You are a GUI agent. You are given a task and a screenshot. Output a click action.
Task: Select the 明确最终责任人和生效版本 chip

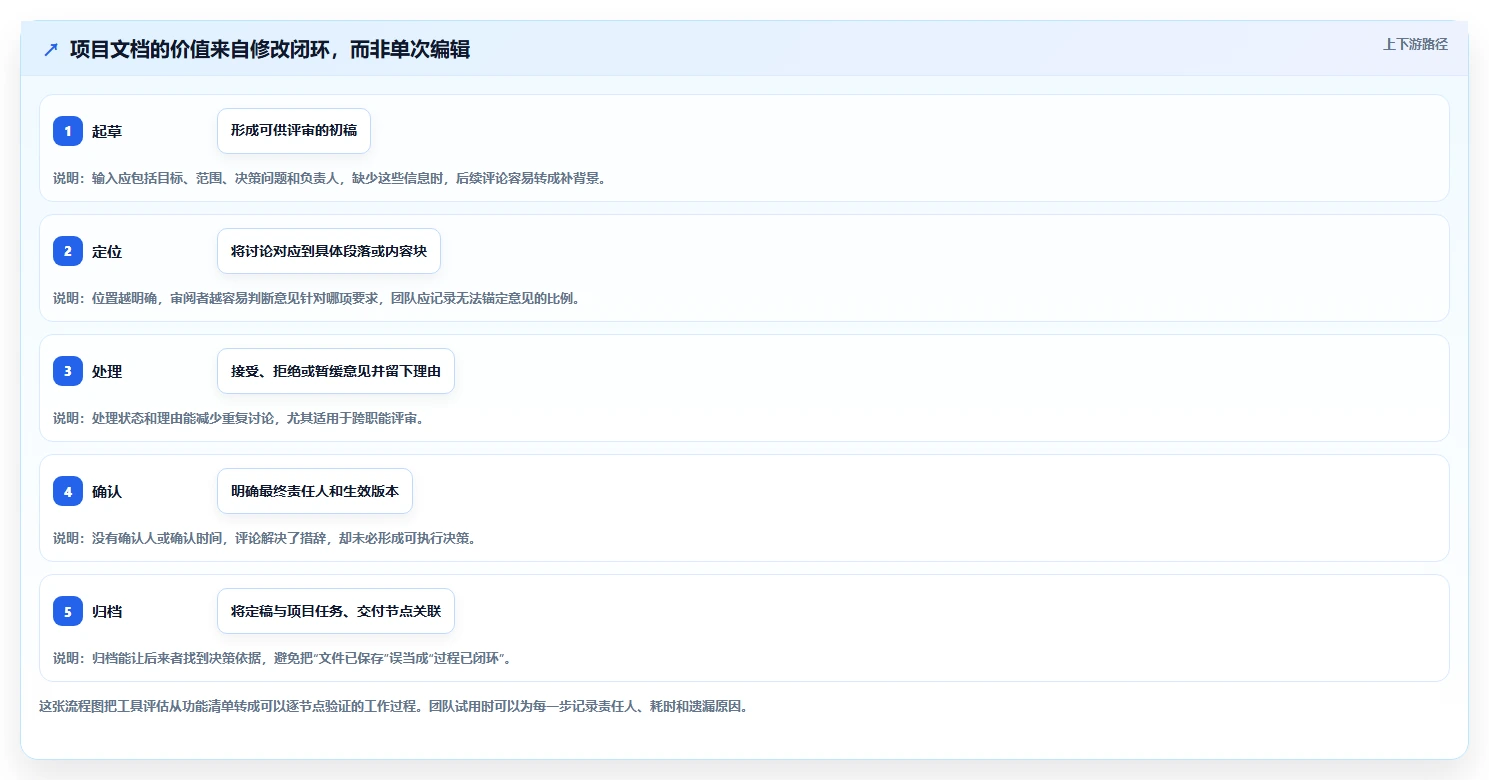pyautogui.click(x=315, y=491)
